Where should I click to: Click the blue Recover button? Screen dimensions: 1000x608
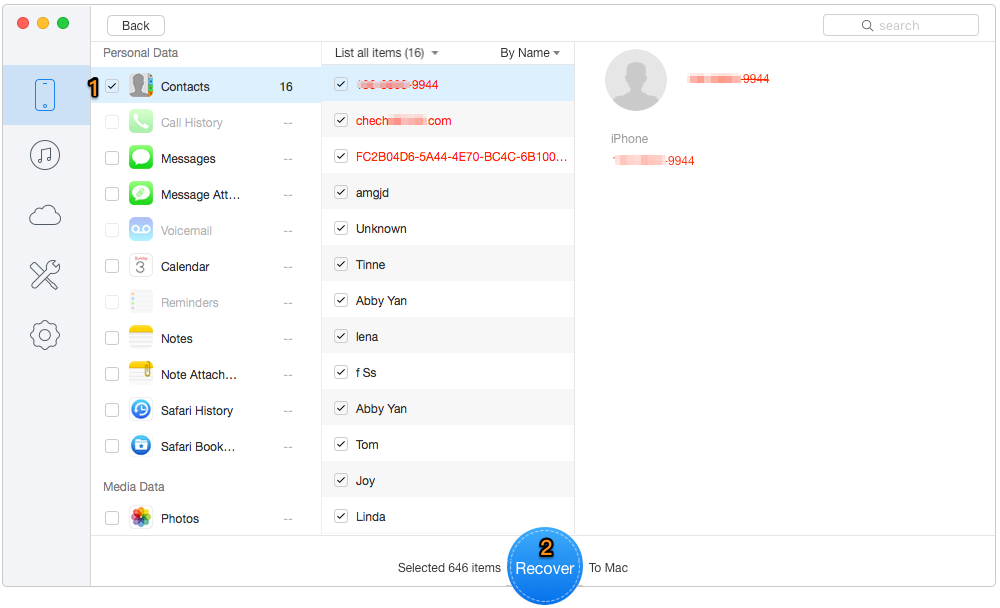tap(545, 566)
